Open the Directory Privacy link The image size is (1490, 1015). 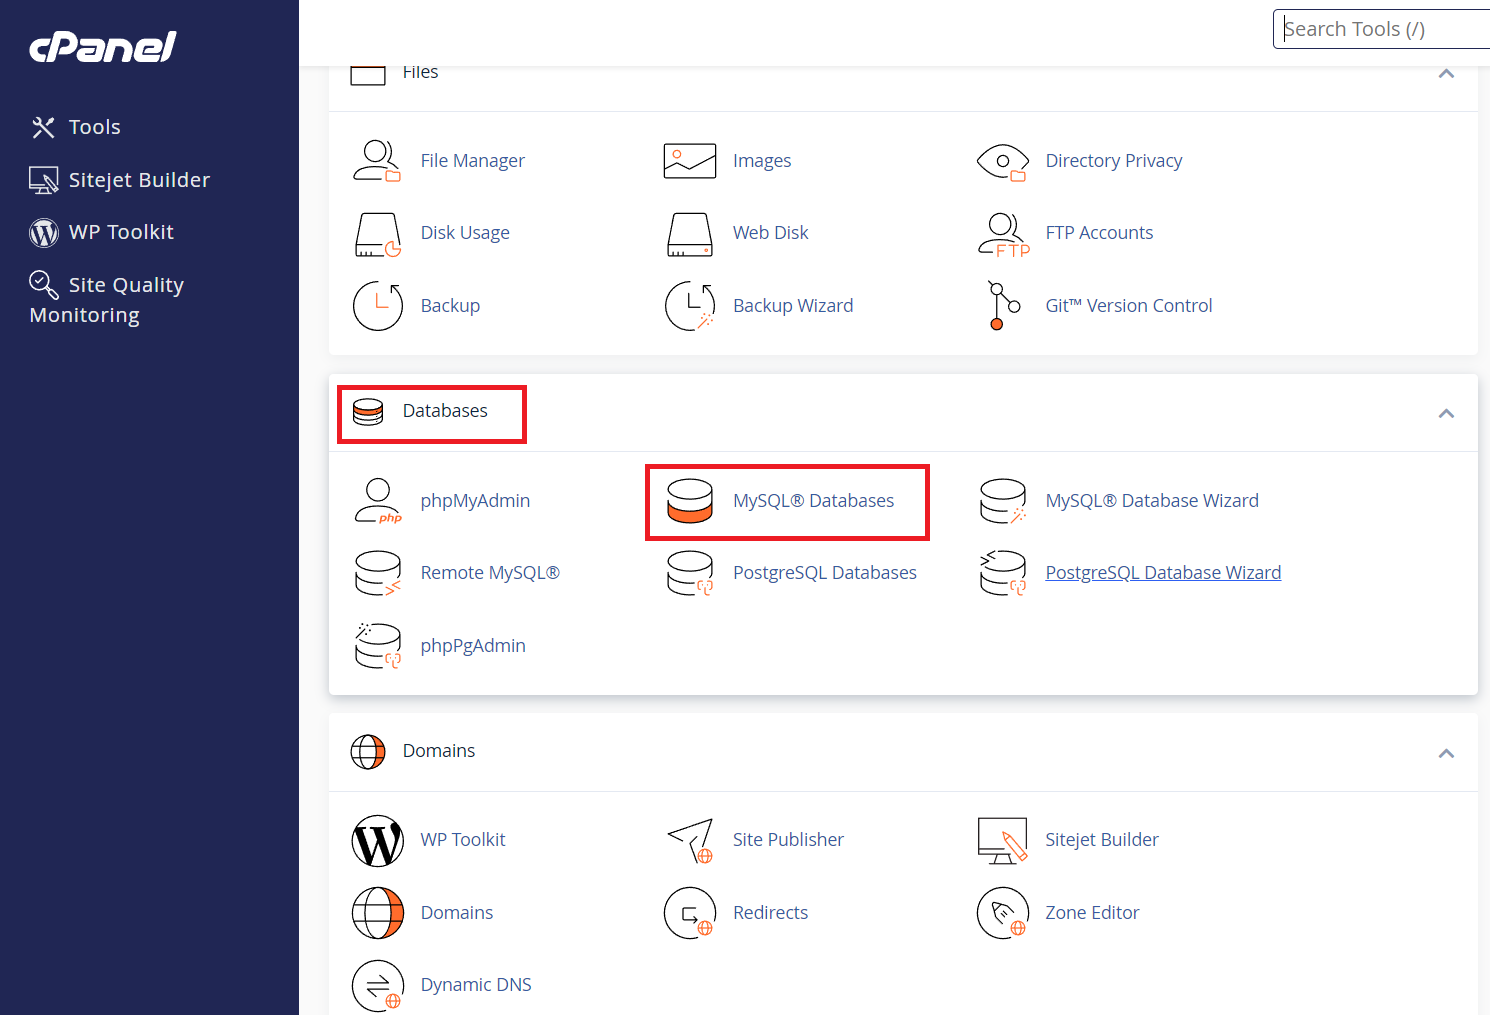tap(1114, 161)
